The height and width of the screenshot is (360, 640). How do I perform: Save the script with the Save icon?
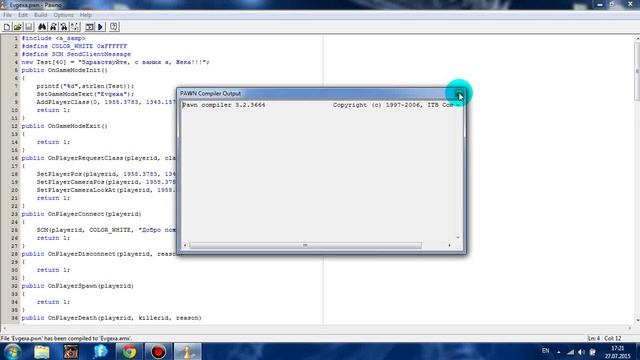pos(29,27)
